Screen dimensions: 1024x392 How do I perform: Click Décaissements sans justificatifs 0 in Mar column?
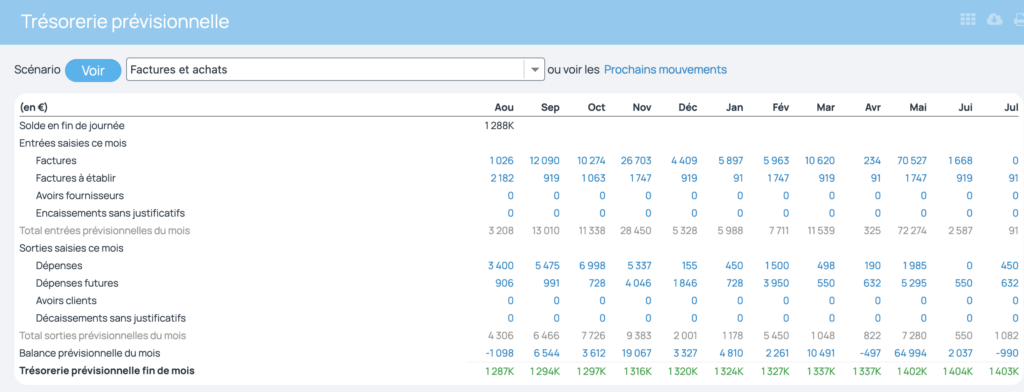coord(832,319)
